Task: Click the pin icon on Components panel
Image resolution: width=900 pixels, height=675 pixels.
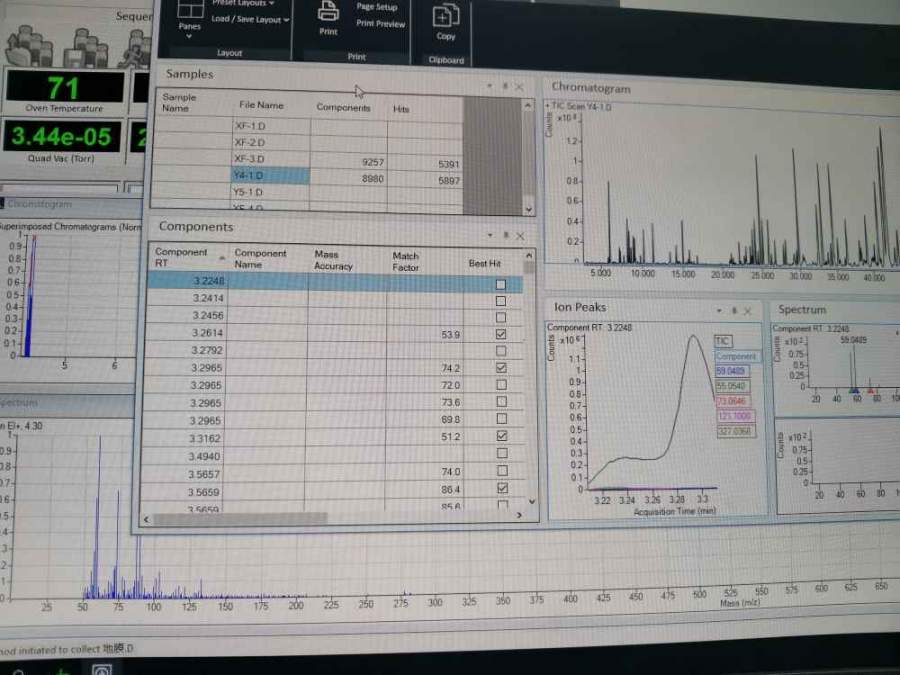Action: 506,236
